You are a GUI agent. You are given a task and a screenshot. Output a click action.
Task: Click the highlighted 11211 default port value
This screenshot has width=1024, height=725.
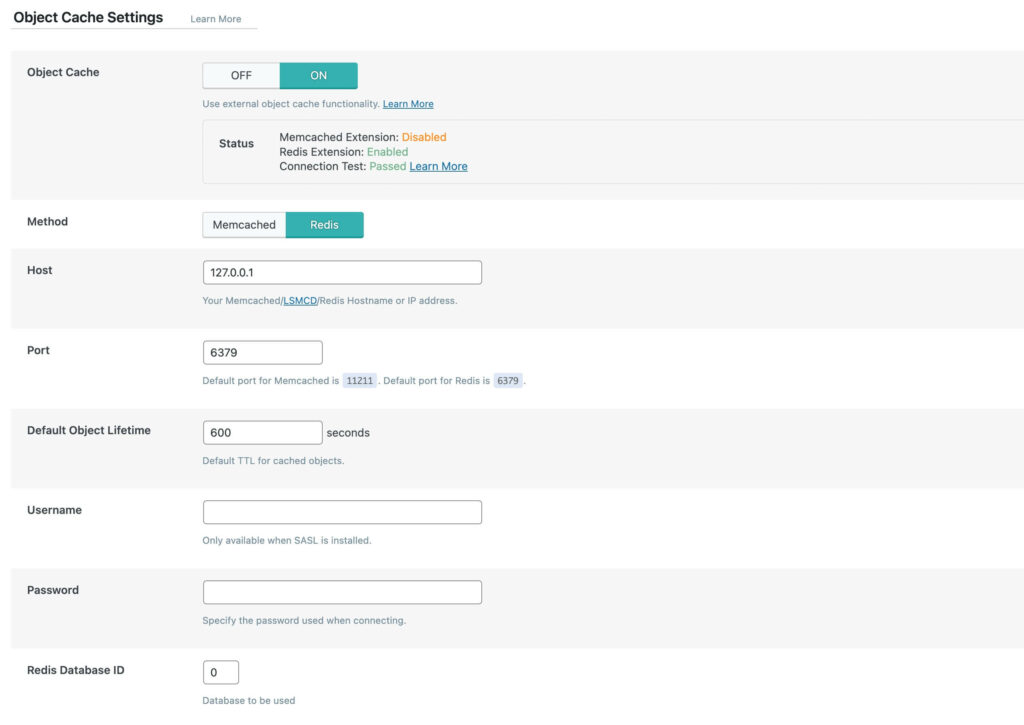(360, 380)
